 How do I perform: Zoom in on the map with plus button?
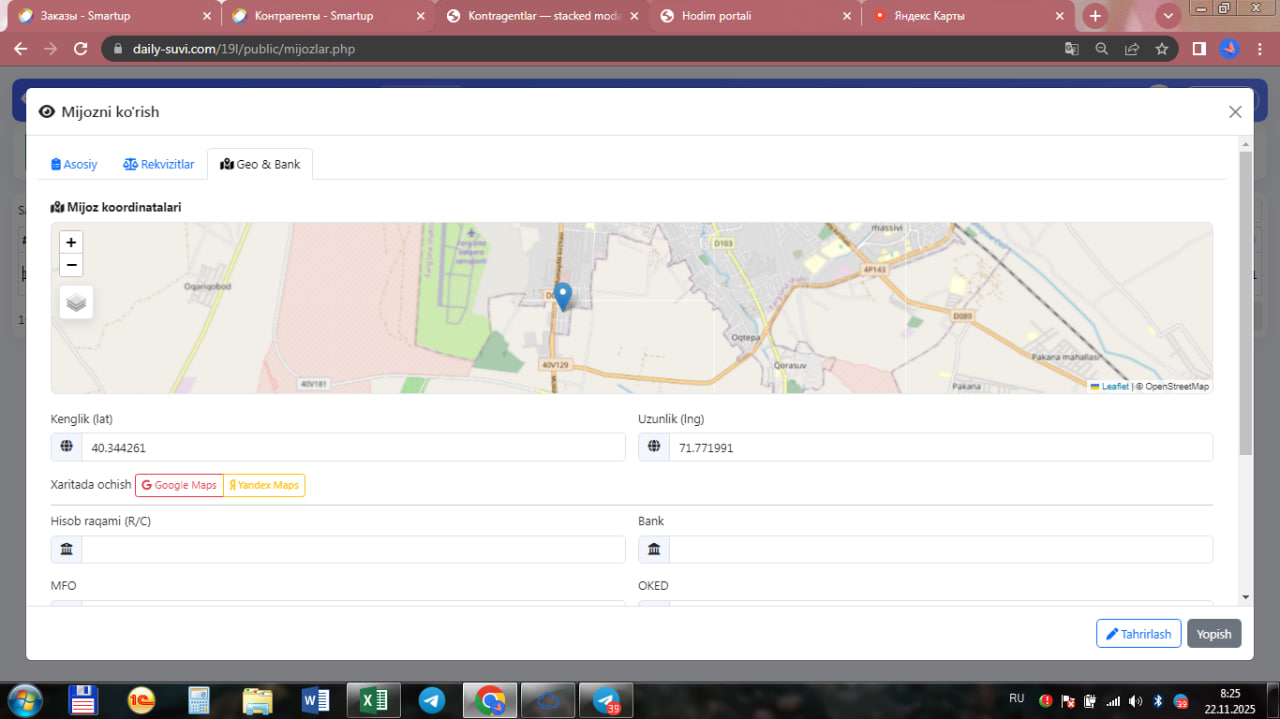(x=71, y=242)
